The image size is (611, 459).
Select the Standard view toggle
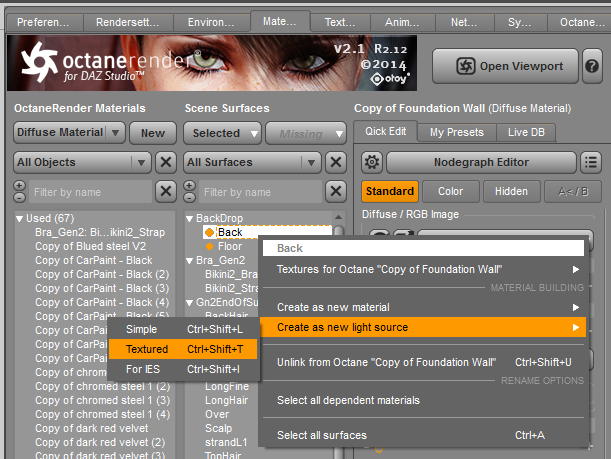[390, 191]
